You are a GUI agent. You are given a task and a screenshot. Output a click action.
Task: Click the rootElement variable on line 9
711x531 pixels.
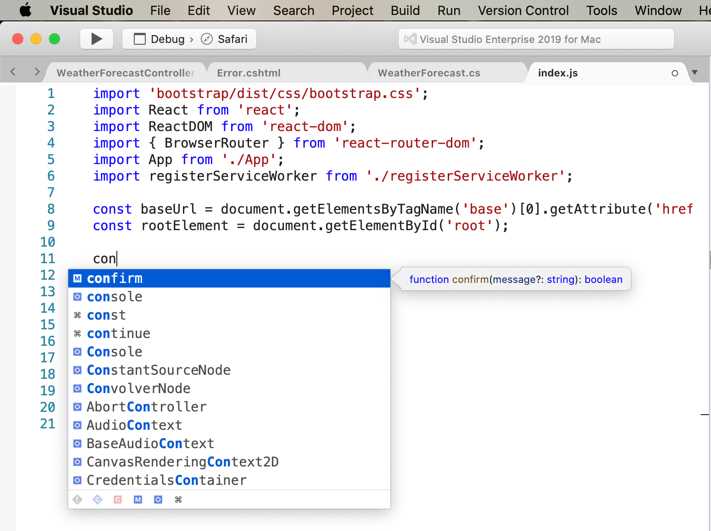pos(185,225)
